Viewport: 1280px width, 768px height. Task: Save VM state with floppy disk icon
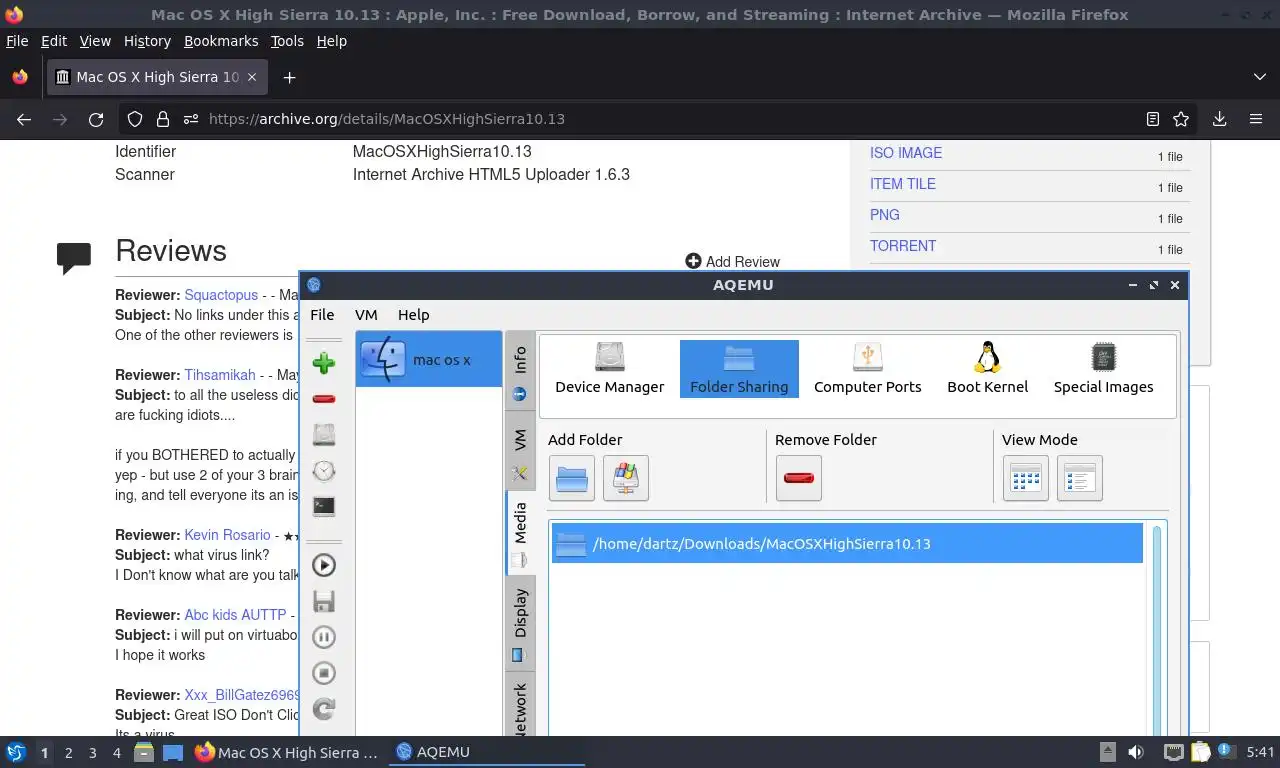pos(323,601)
